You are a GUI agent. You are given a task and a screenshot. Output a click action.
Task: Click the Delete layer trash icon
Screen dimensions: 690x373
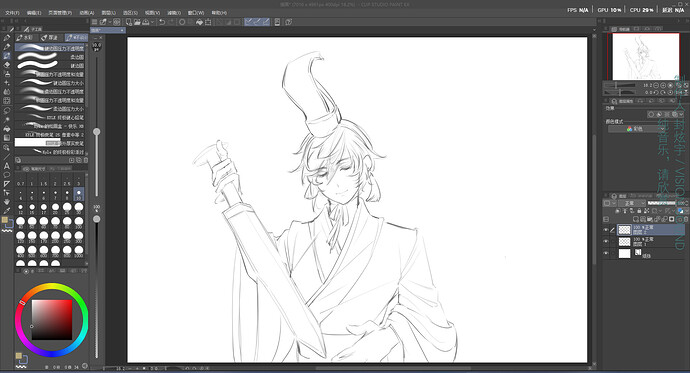[686, 219]
